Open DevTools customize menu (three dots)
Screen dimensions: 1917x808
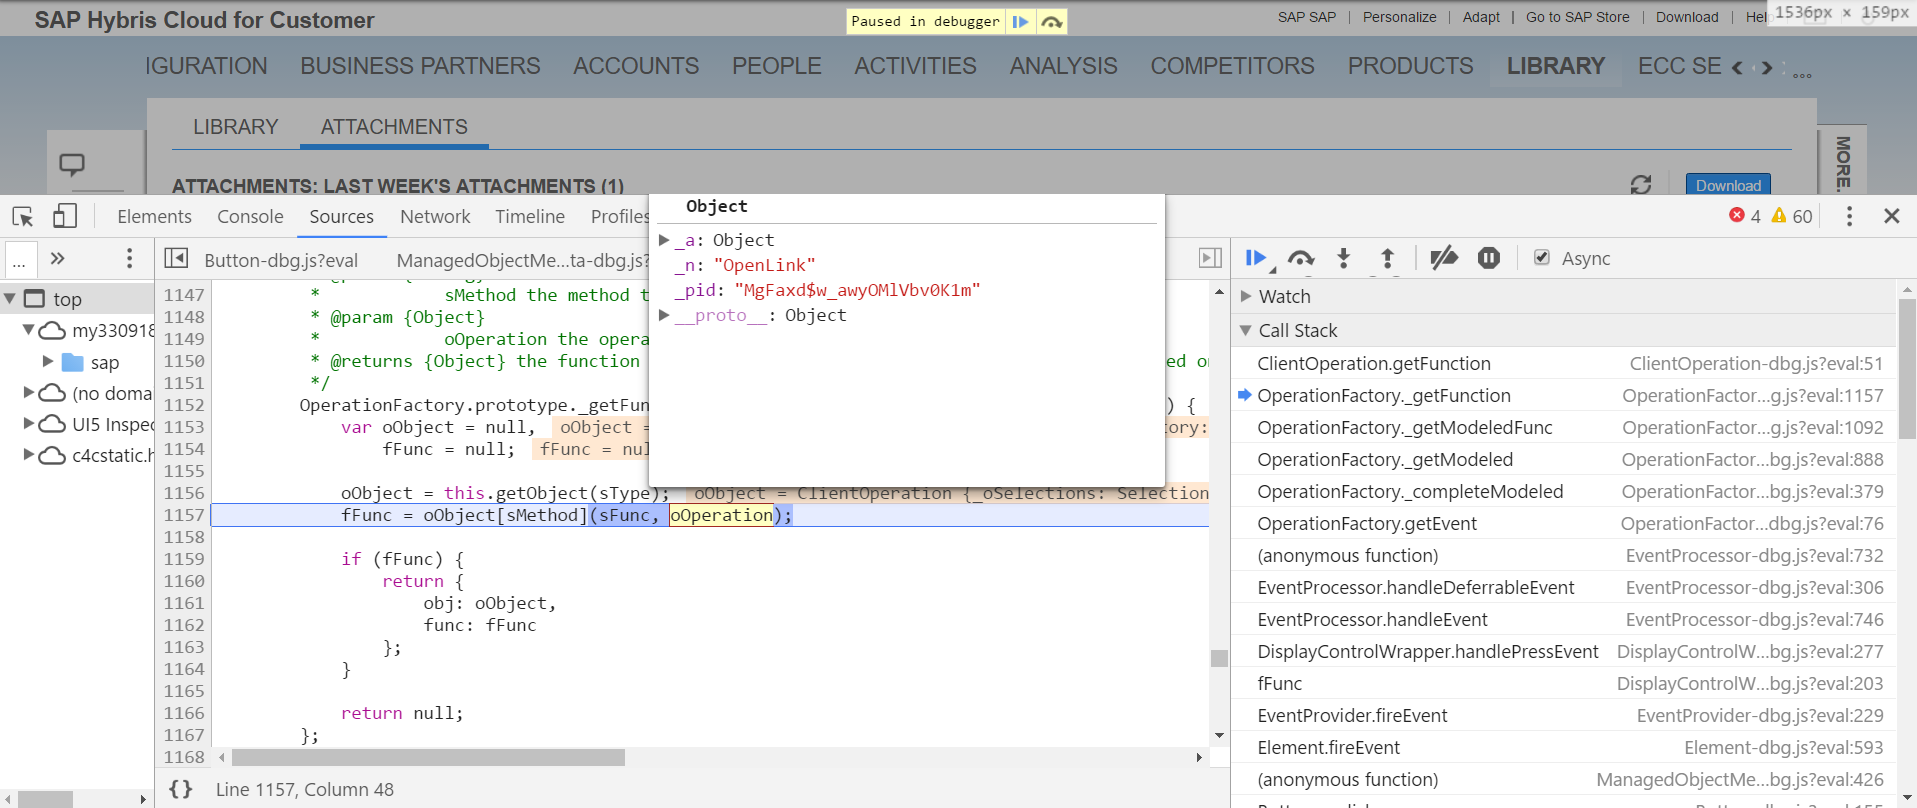tap(1849, 216)
